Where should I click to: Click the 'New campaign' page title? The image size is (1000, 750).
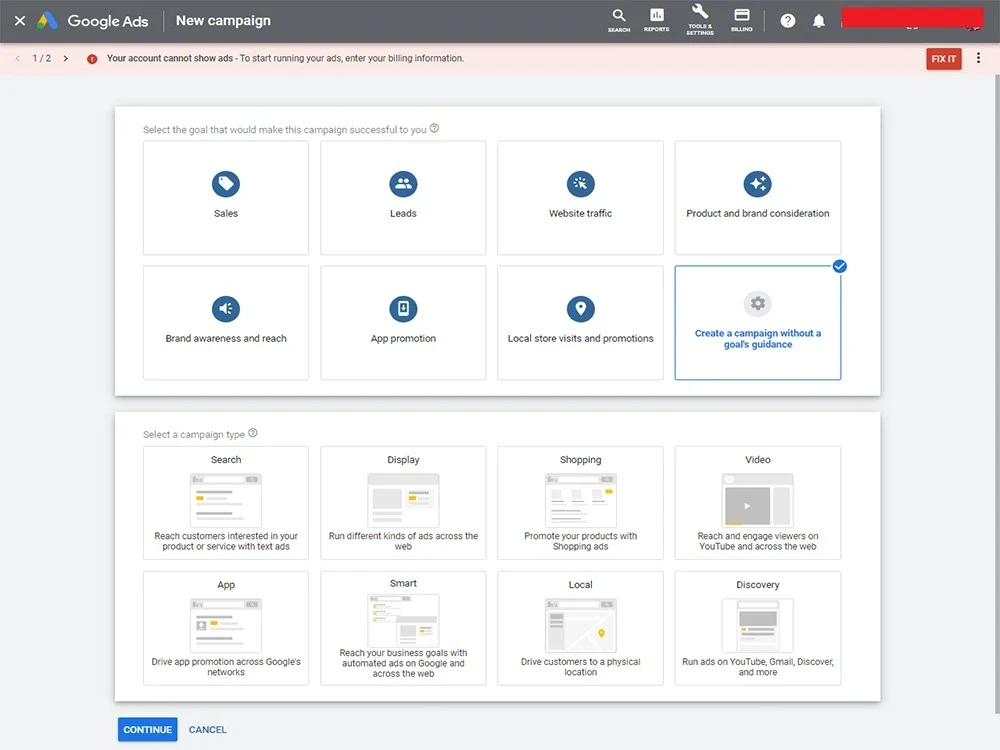(223, 20)
